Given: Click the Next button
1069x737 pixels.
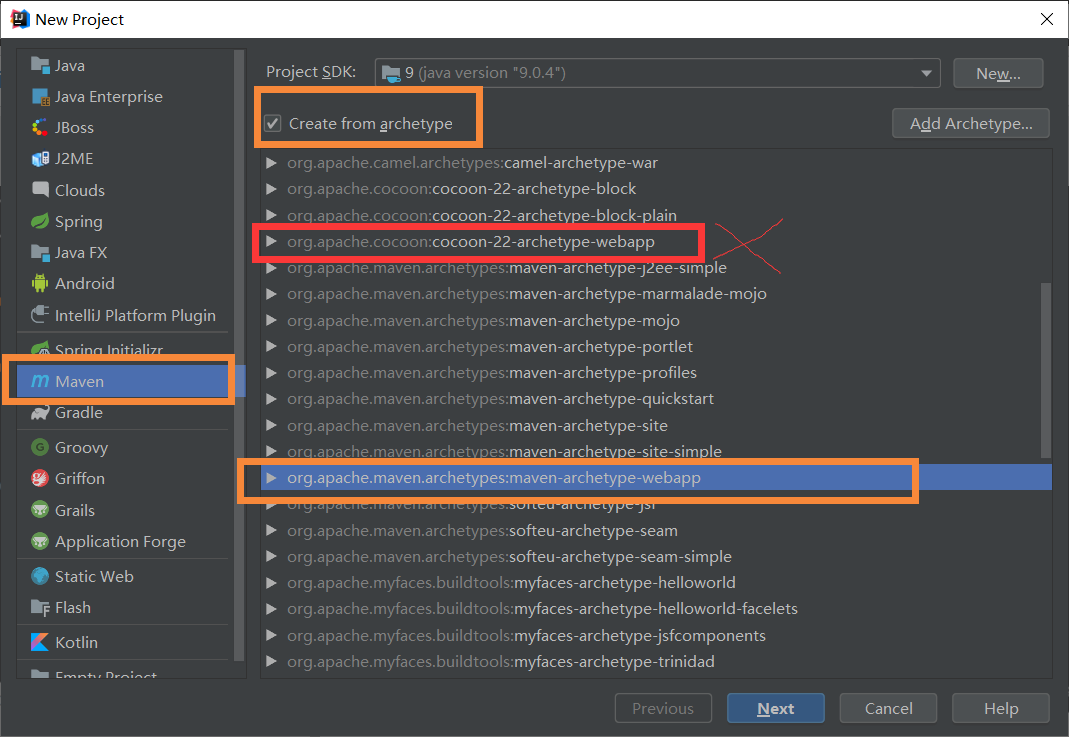Looking at the screenshot, I should (775, 708).
